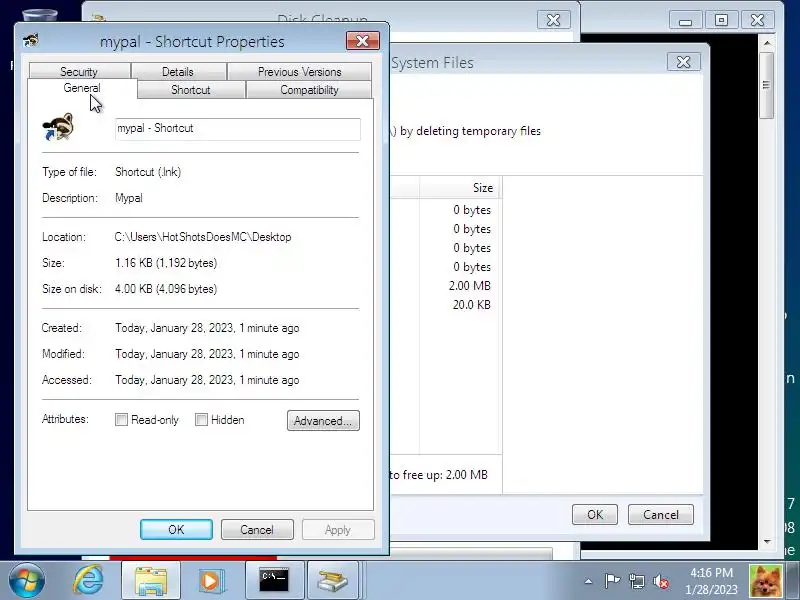Viewport: 800px width, 600px height.
Task: Click the Shortcut (.lnk) file type text
Action: (148, 172)
